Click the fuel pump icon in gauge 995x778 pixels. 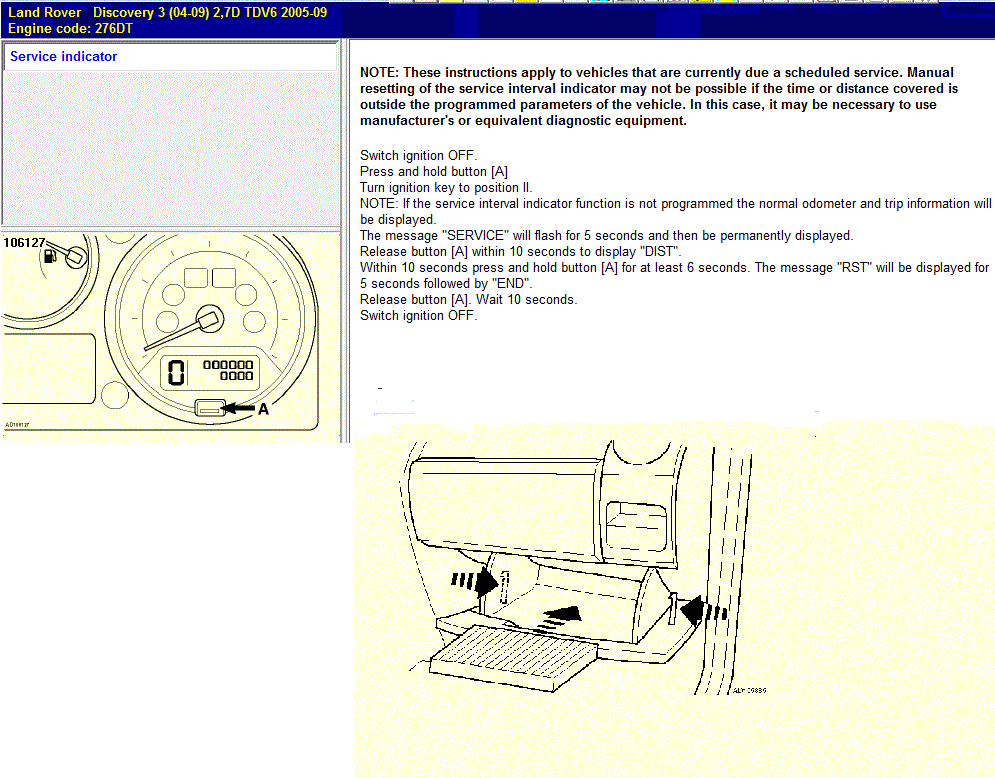tap(47, 257)
